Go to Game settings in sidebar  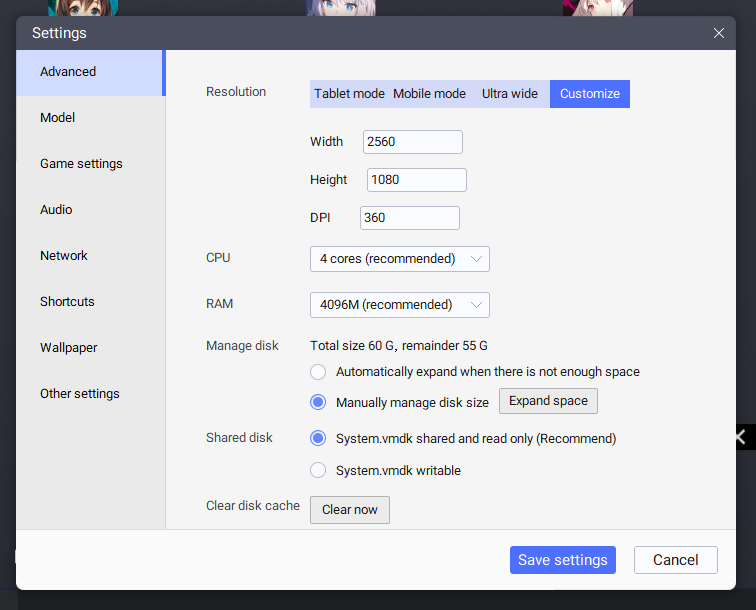point(91,164)
